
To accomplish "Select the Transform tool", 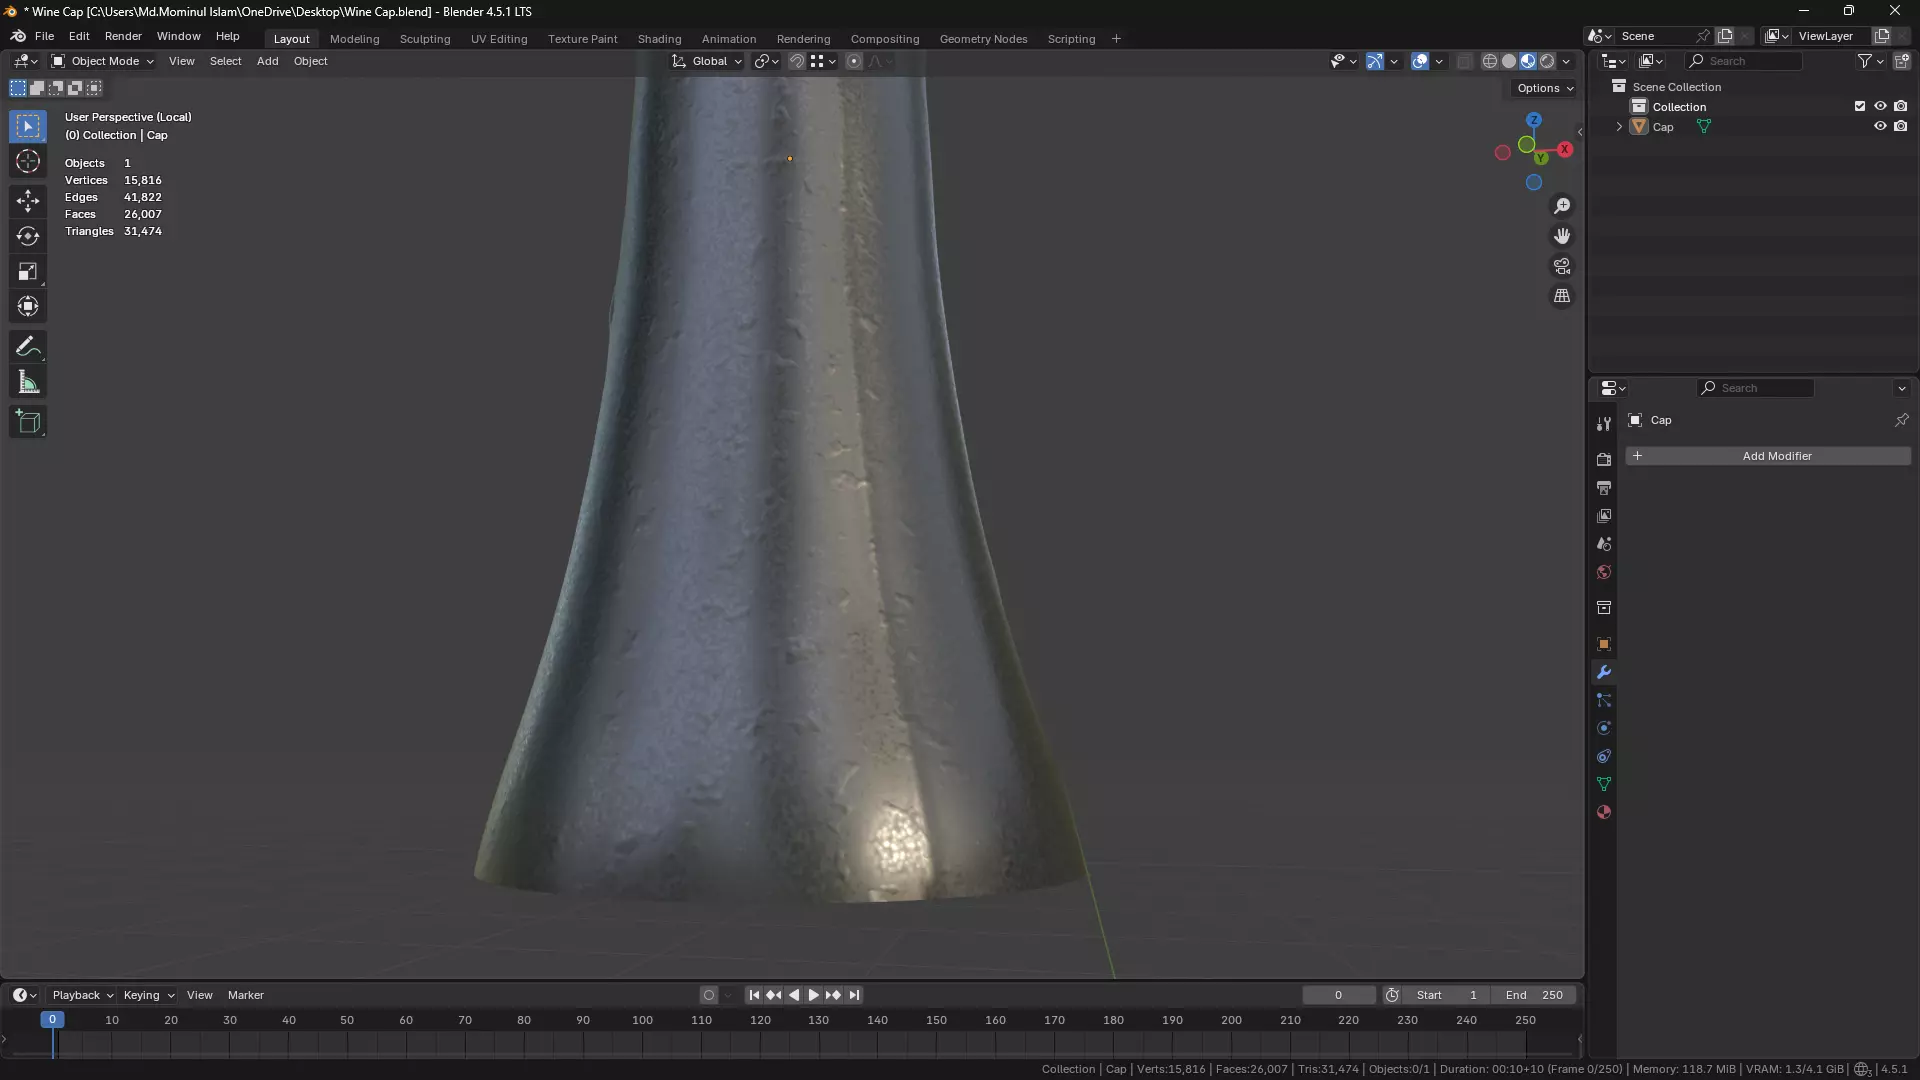I will 28,306.
